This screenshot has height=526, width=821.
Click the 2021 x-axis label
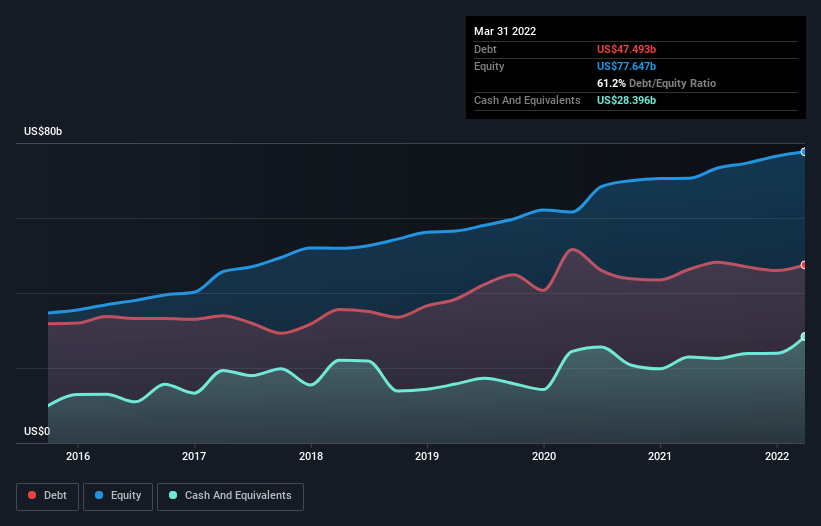[660, 456]
